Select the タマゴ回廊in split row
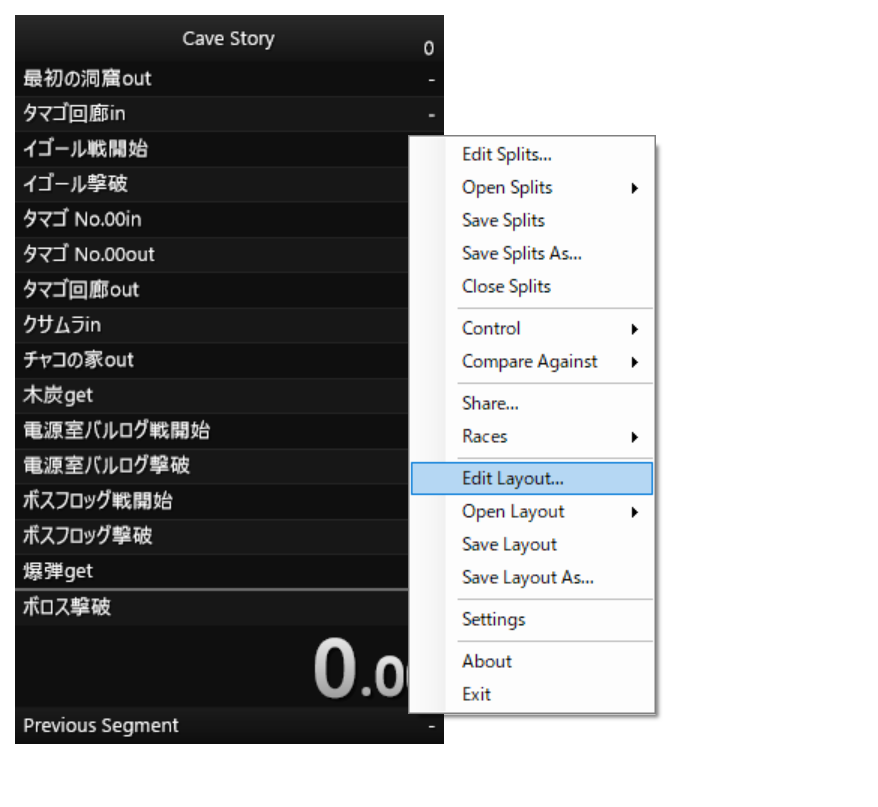This screenshot has height=807, width=878. coord(230,114)
